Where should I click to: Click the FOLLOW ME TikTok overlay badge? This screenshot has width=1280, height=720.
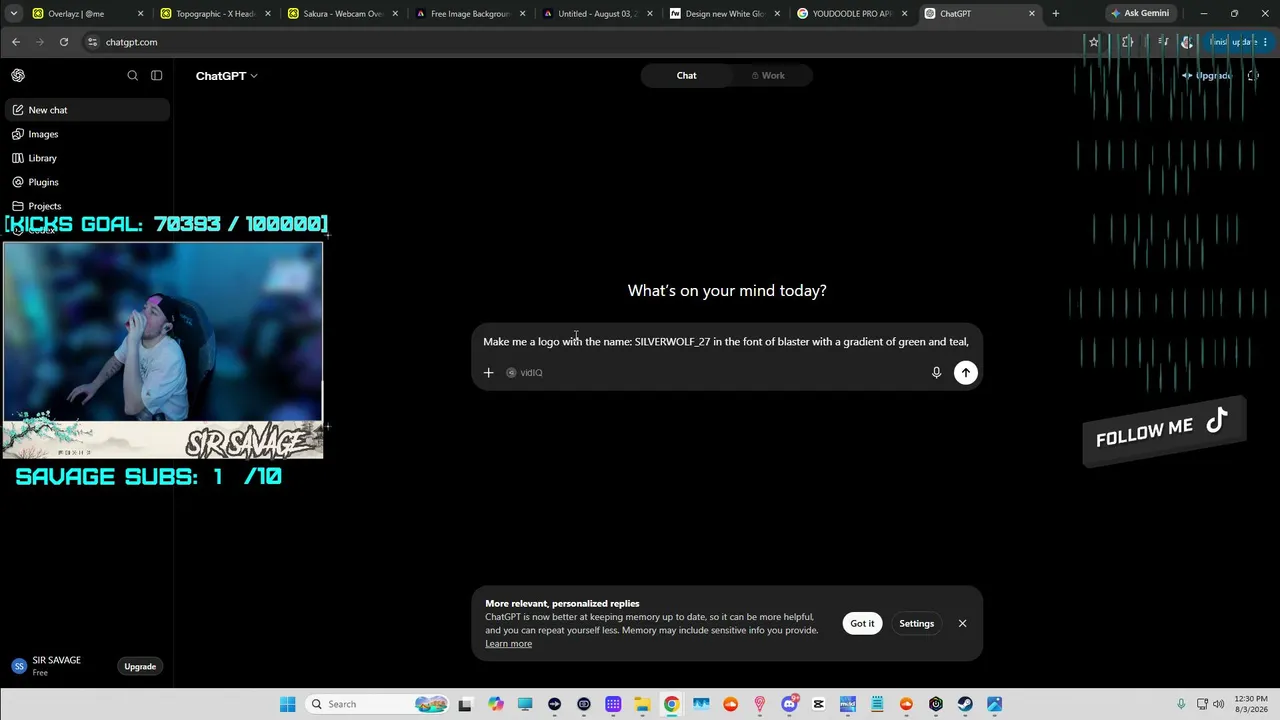[x=1163, y=429]
